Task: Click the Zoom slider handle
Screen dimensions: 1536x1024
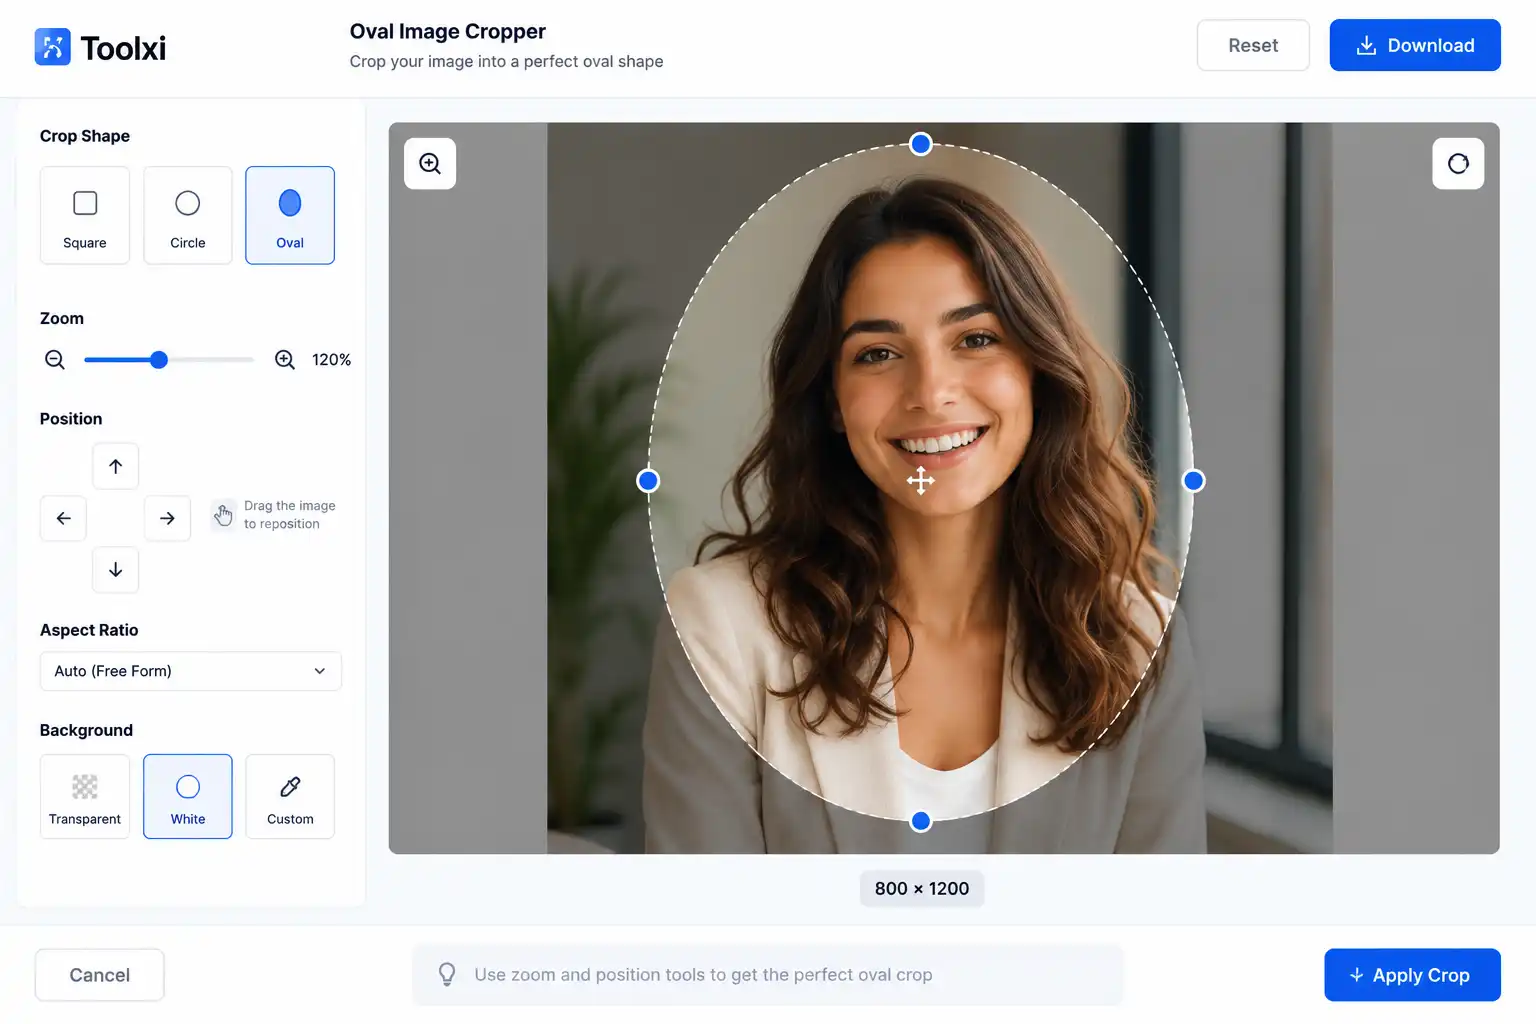Action: point(159,360)
